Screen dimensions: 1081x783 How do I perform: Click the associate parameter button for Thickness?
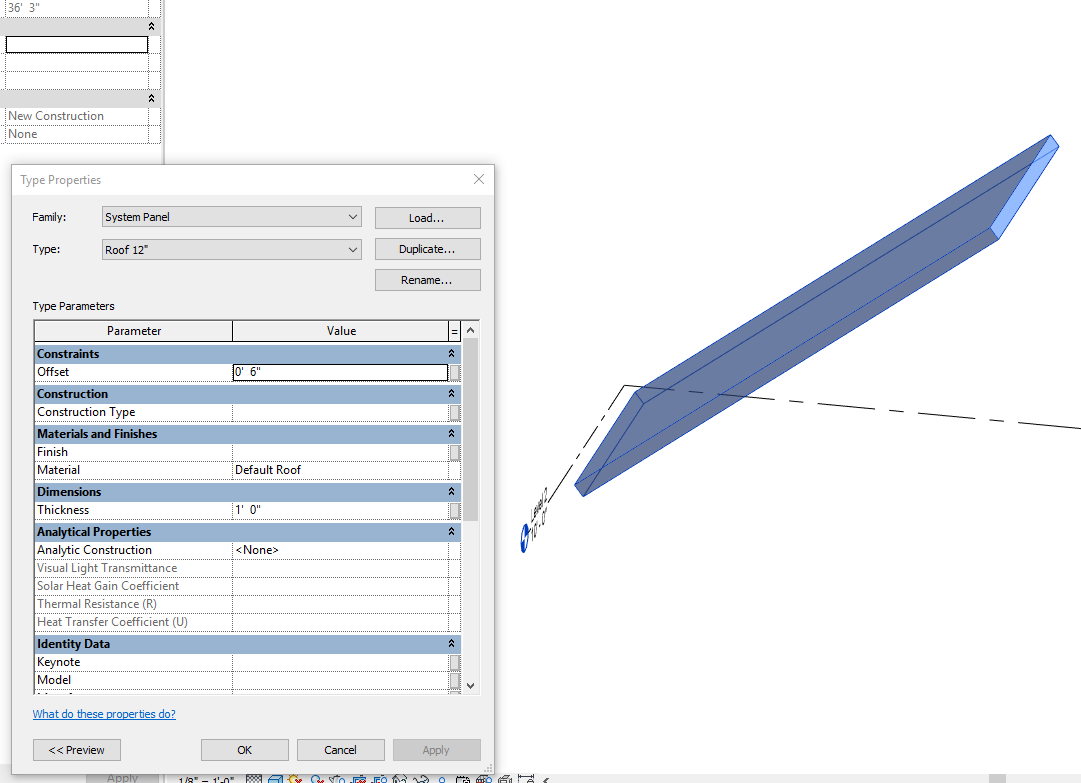click(454, 510)
